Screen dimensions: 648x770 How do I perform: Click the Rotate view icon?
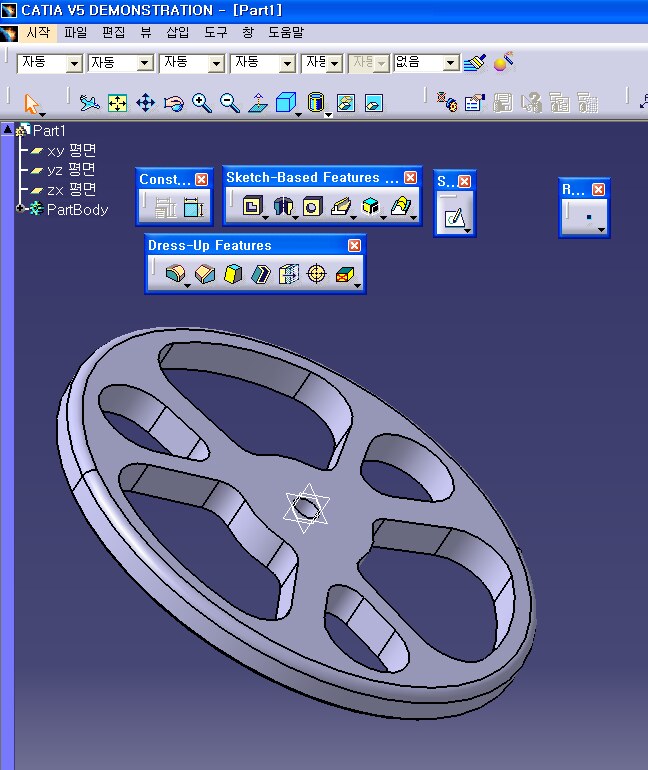coord(173,103)
